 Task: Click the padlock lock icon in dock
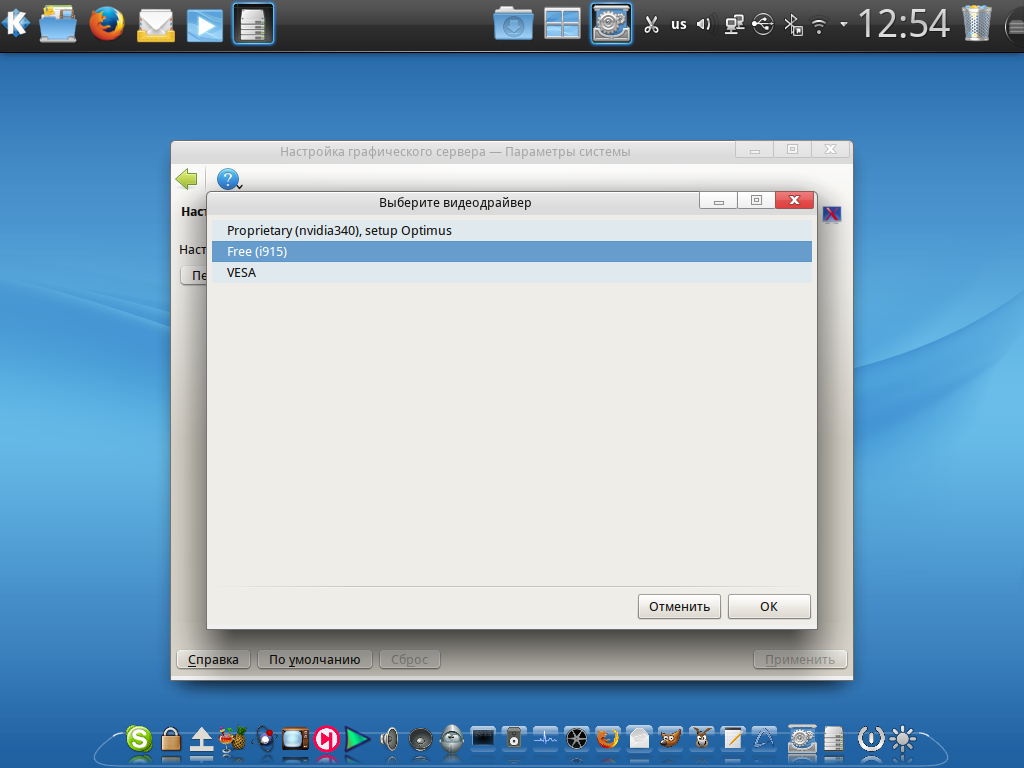tap(171, 739)
